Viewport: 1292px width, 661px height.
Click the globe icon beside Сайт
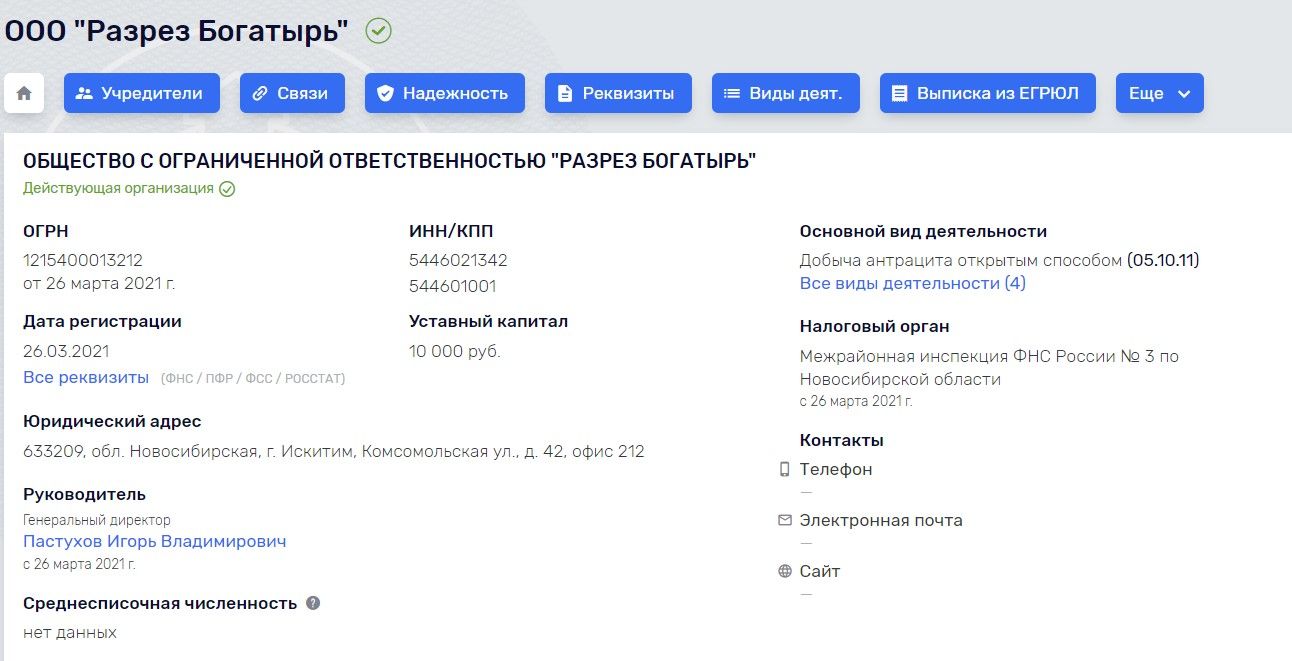pyautogui.click(x=785, y=571)
